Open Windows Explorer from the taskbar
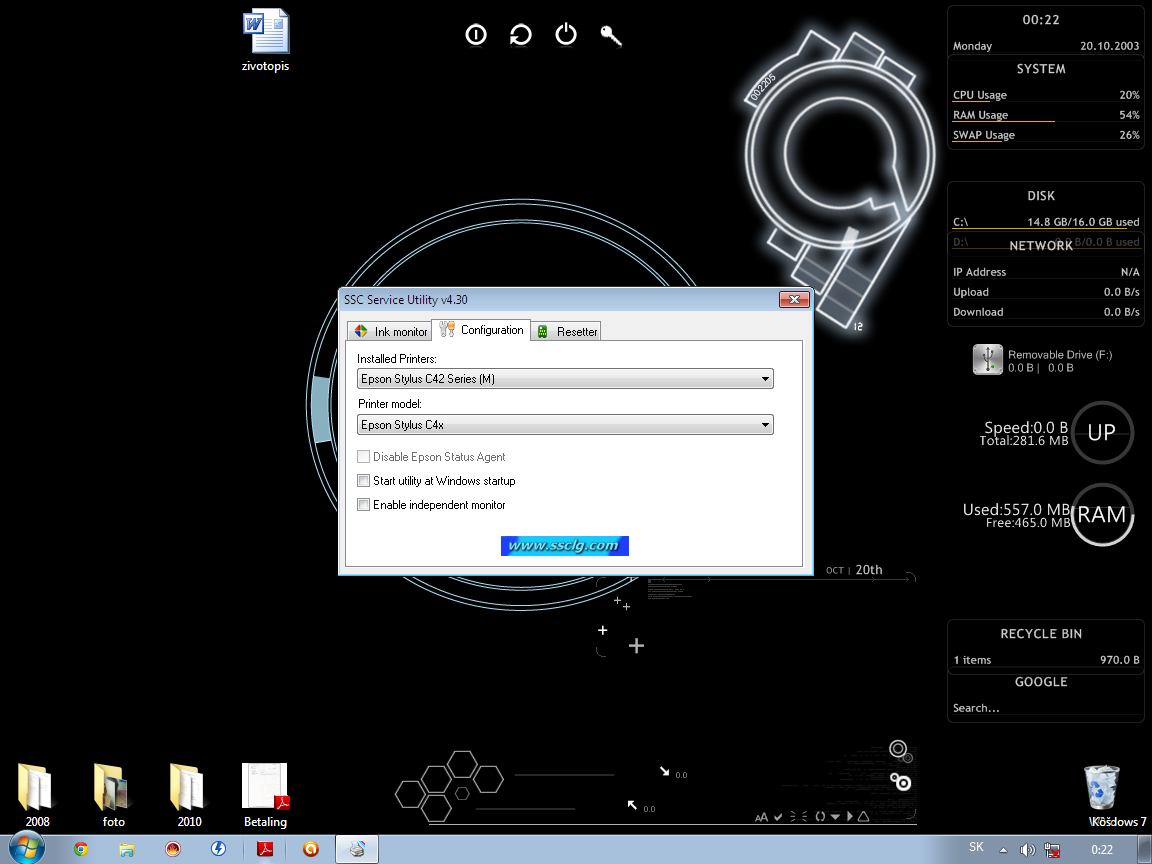 pos(126,849)
